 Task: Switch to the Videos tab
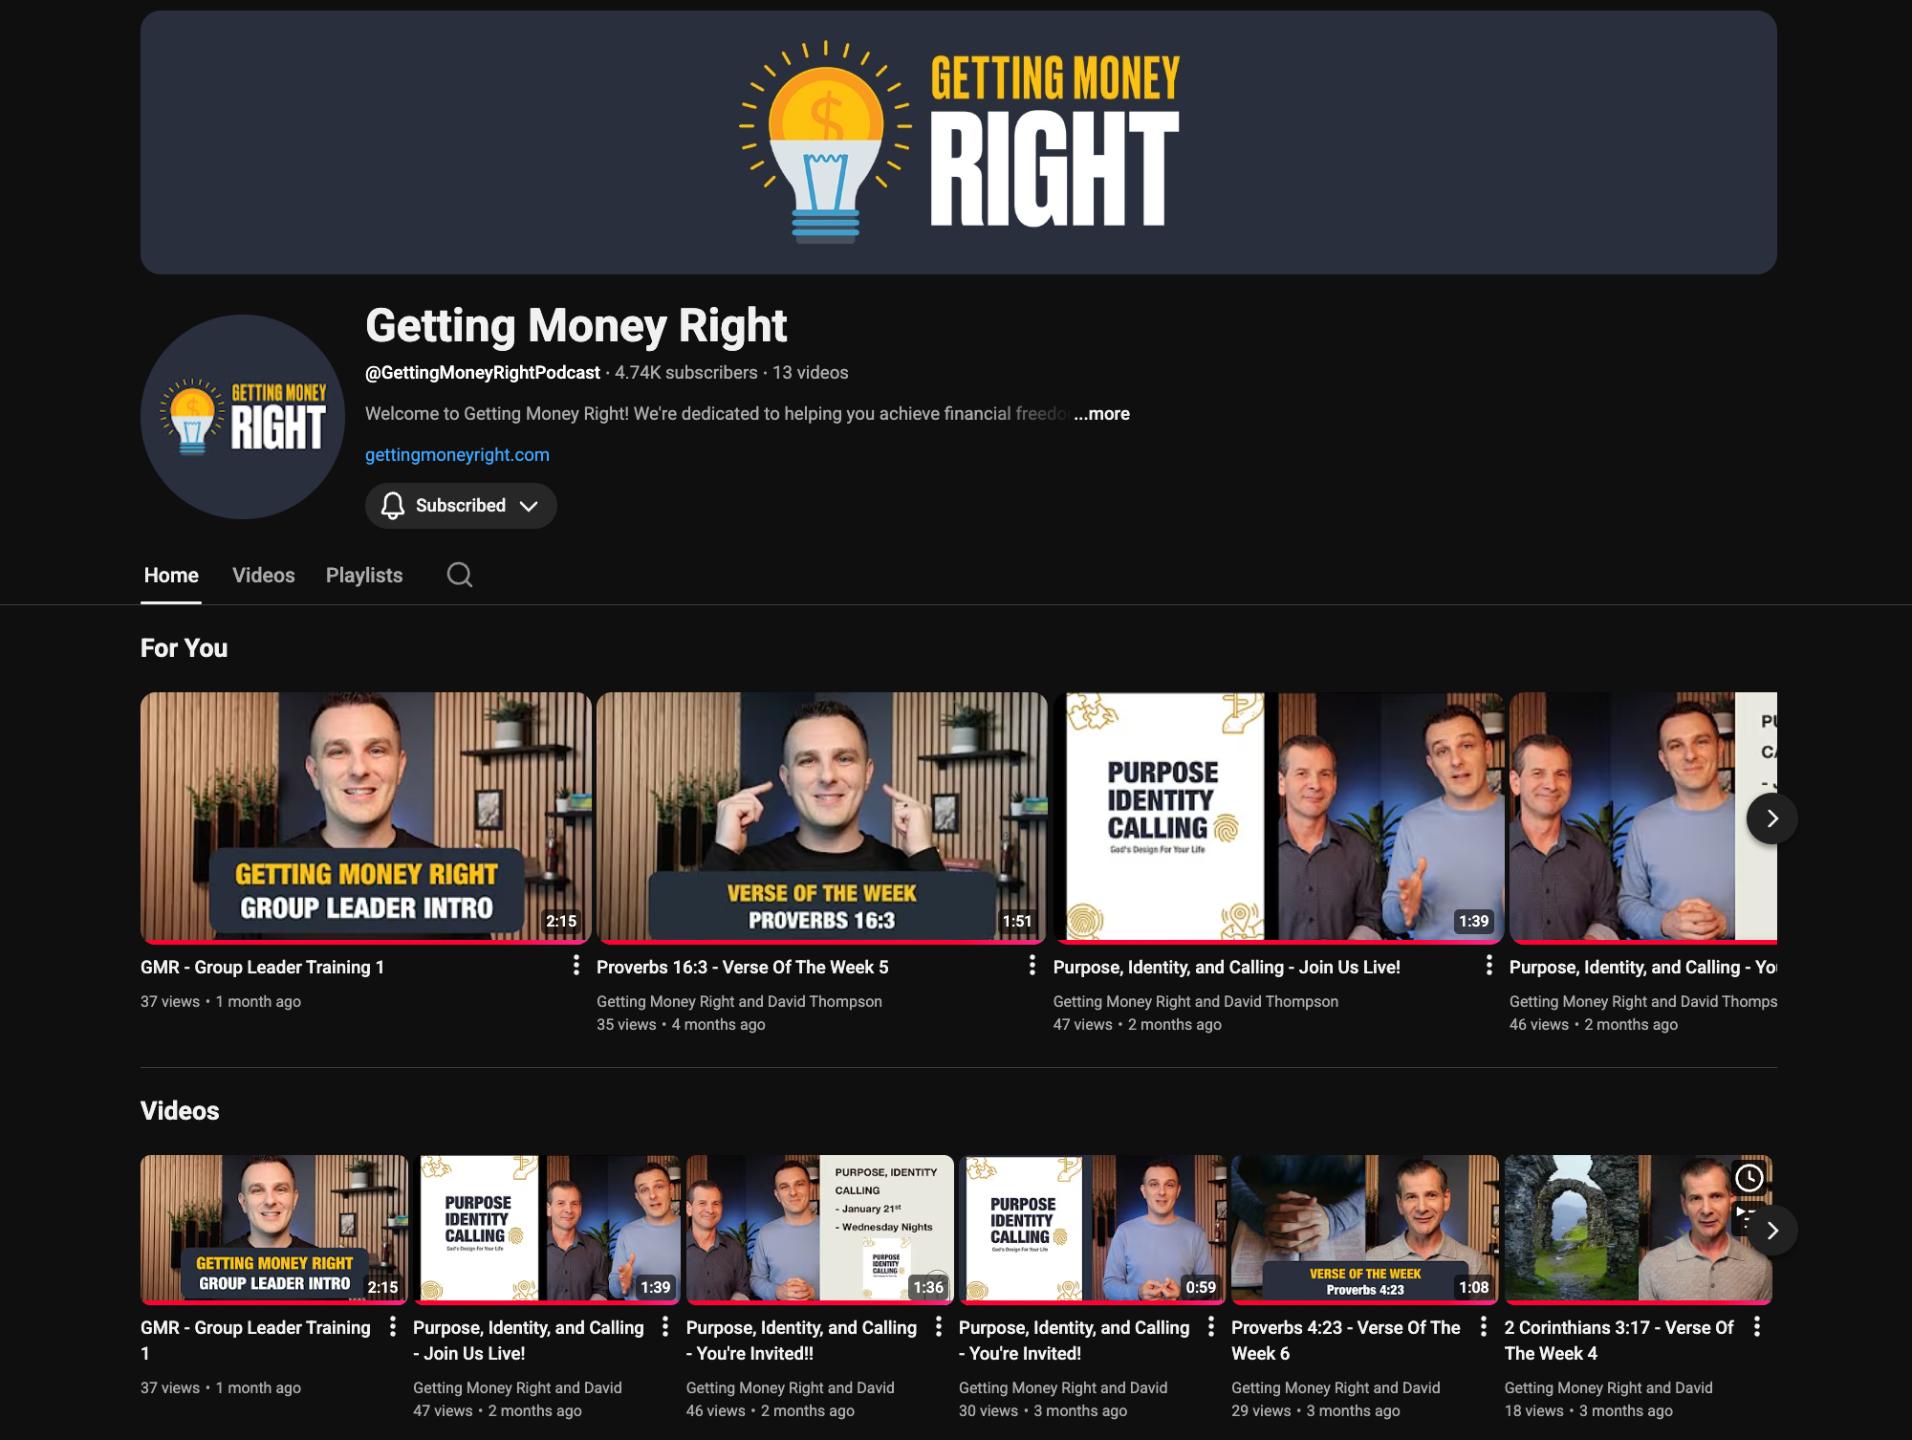pos(264,576)
